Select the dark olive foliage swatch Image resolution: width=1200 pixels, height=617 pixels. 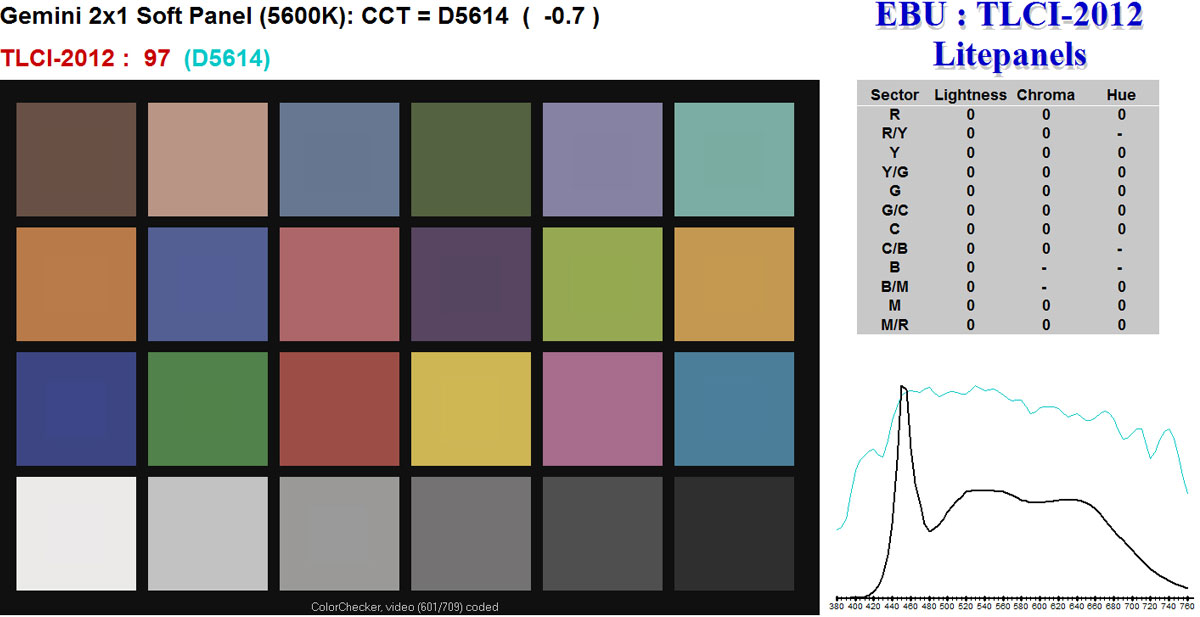click(x=471, y=159)
